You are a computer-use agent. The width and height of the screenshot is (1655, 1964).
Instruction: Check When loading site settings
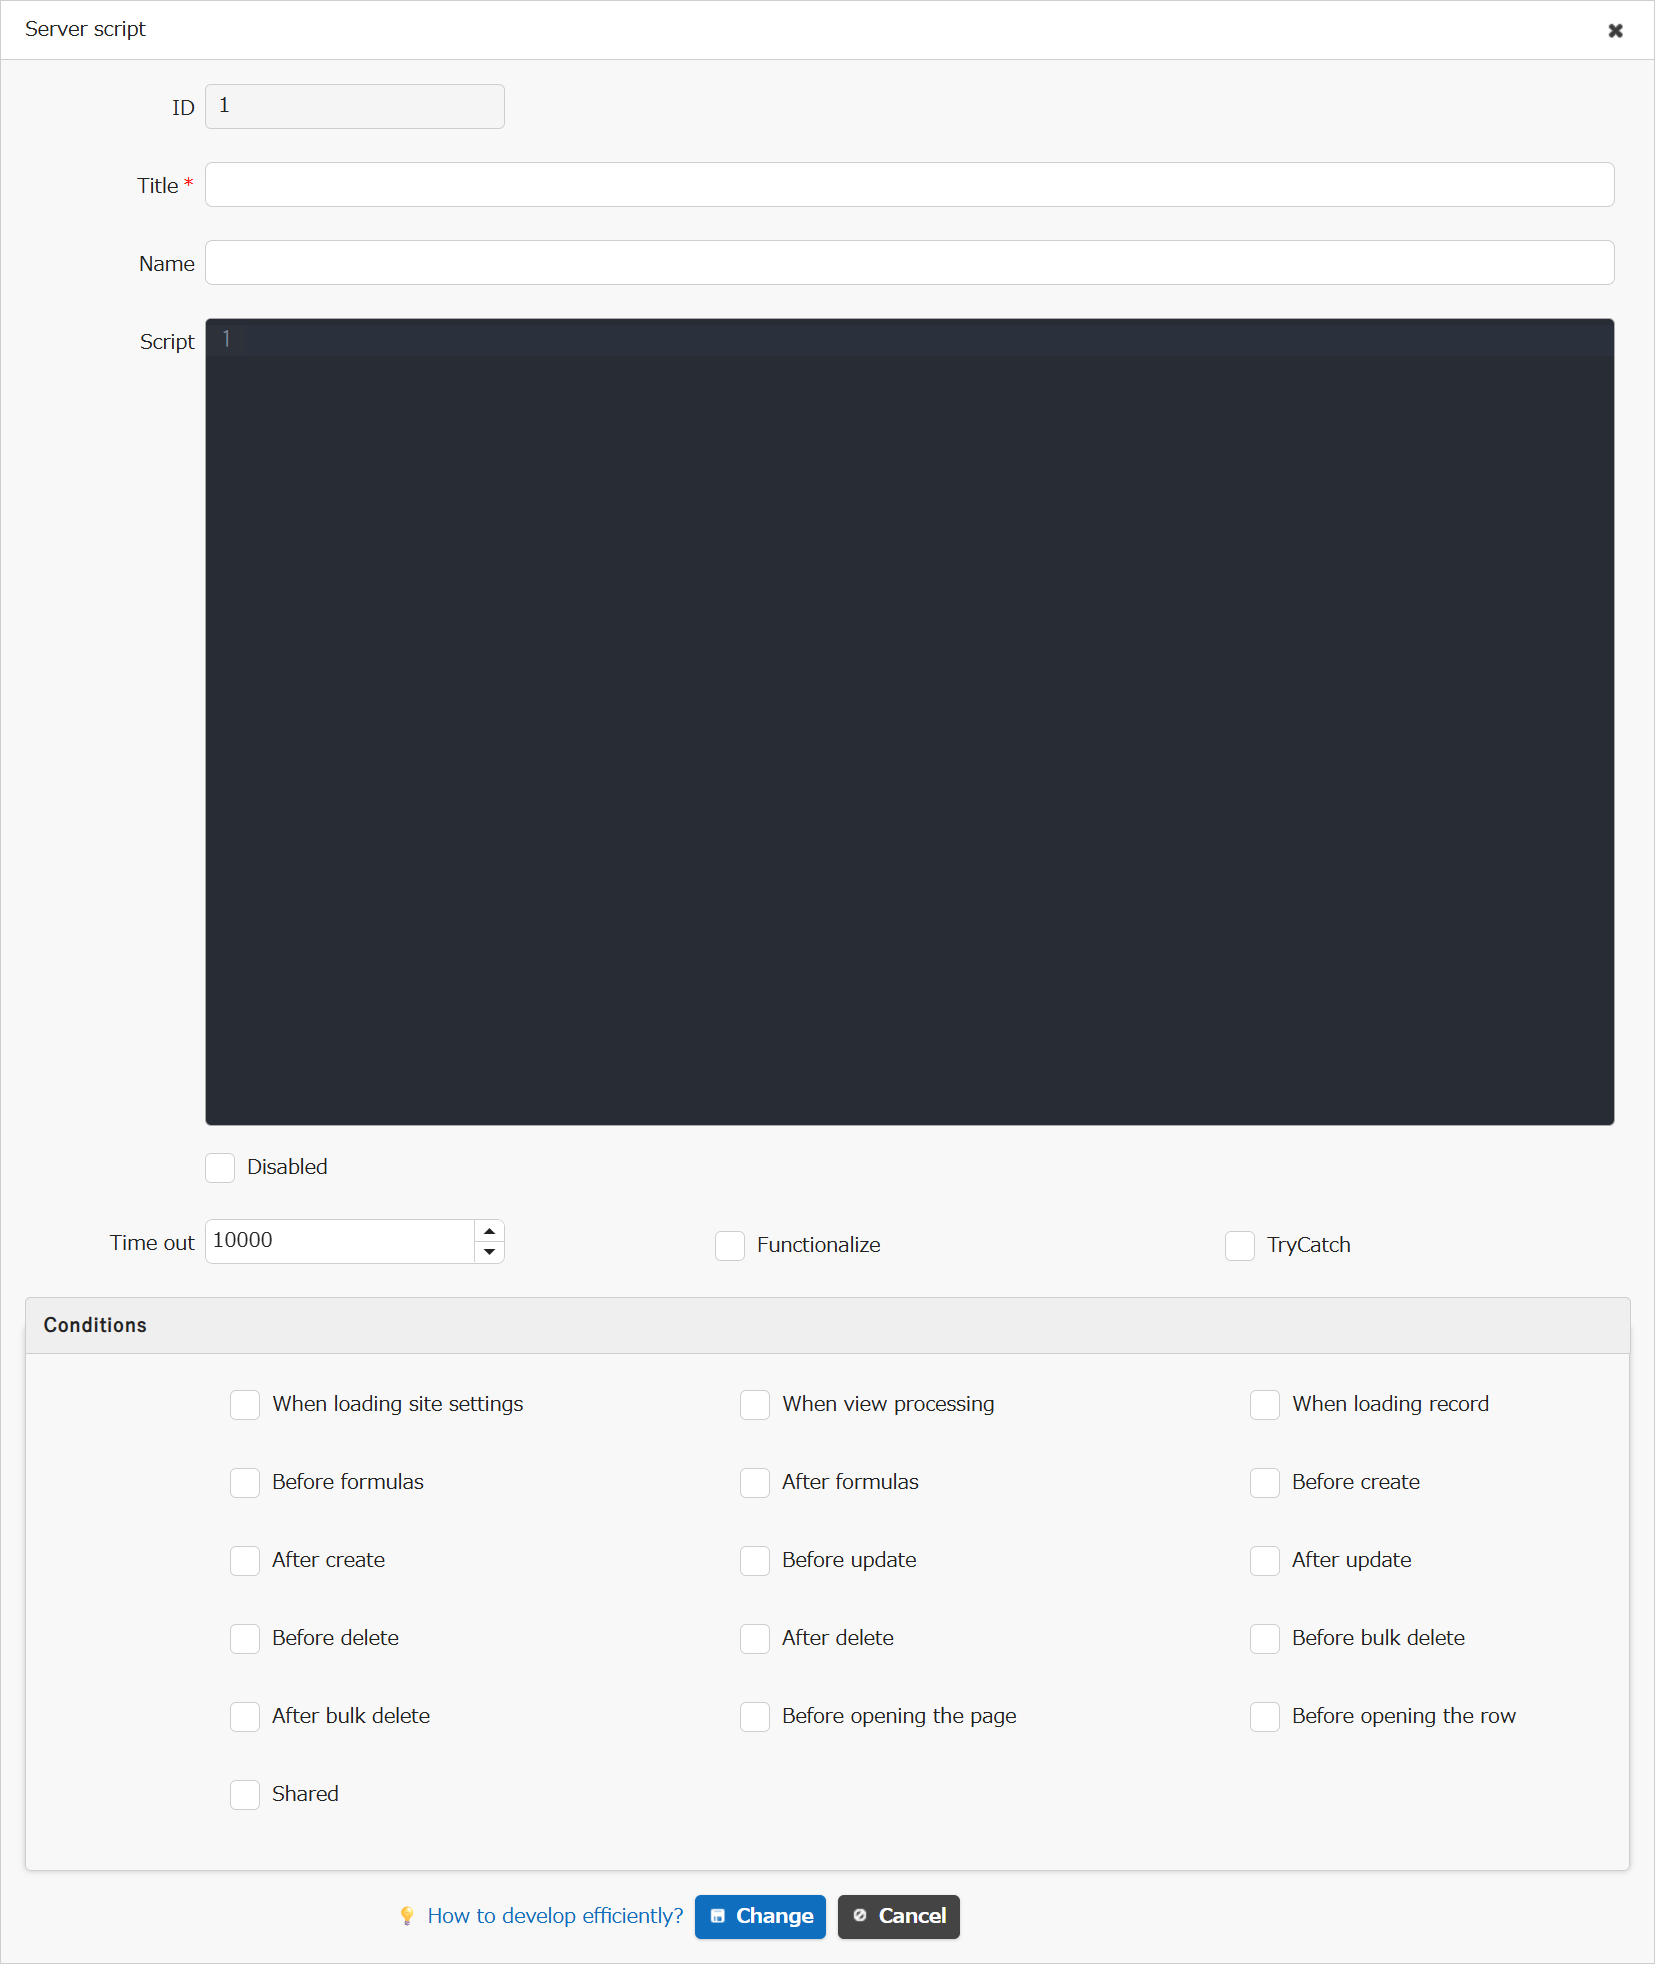[245, 1405]
